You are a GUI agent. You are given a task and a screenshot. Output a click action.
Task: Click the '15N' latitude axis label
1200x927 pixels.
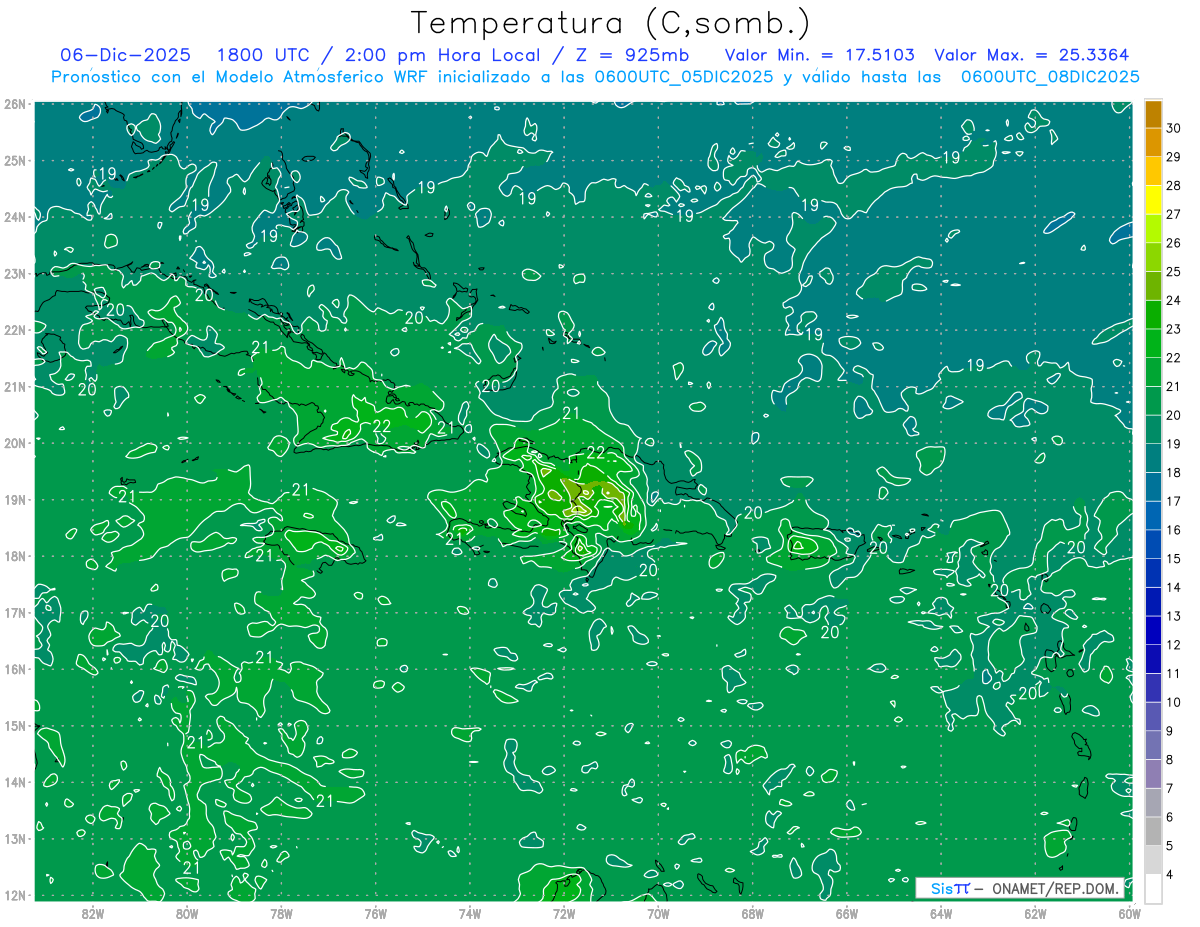click(14, 725)
